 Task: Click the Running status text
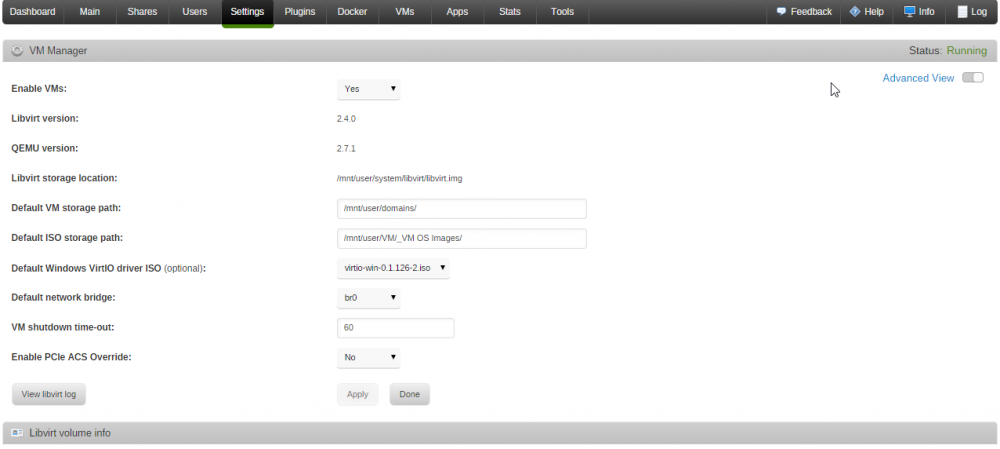tap(967, 50)
